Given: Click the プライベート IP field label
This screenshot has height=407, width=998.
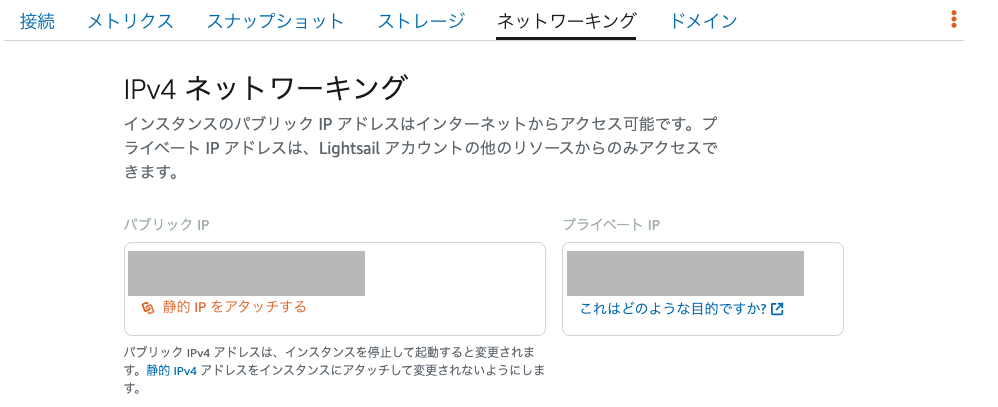Looking at the screenshot, I should 611,225.
